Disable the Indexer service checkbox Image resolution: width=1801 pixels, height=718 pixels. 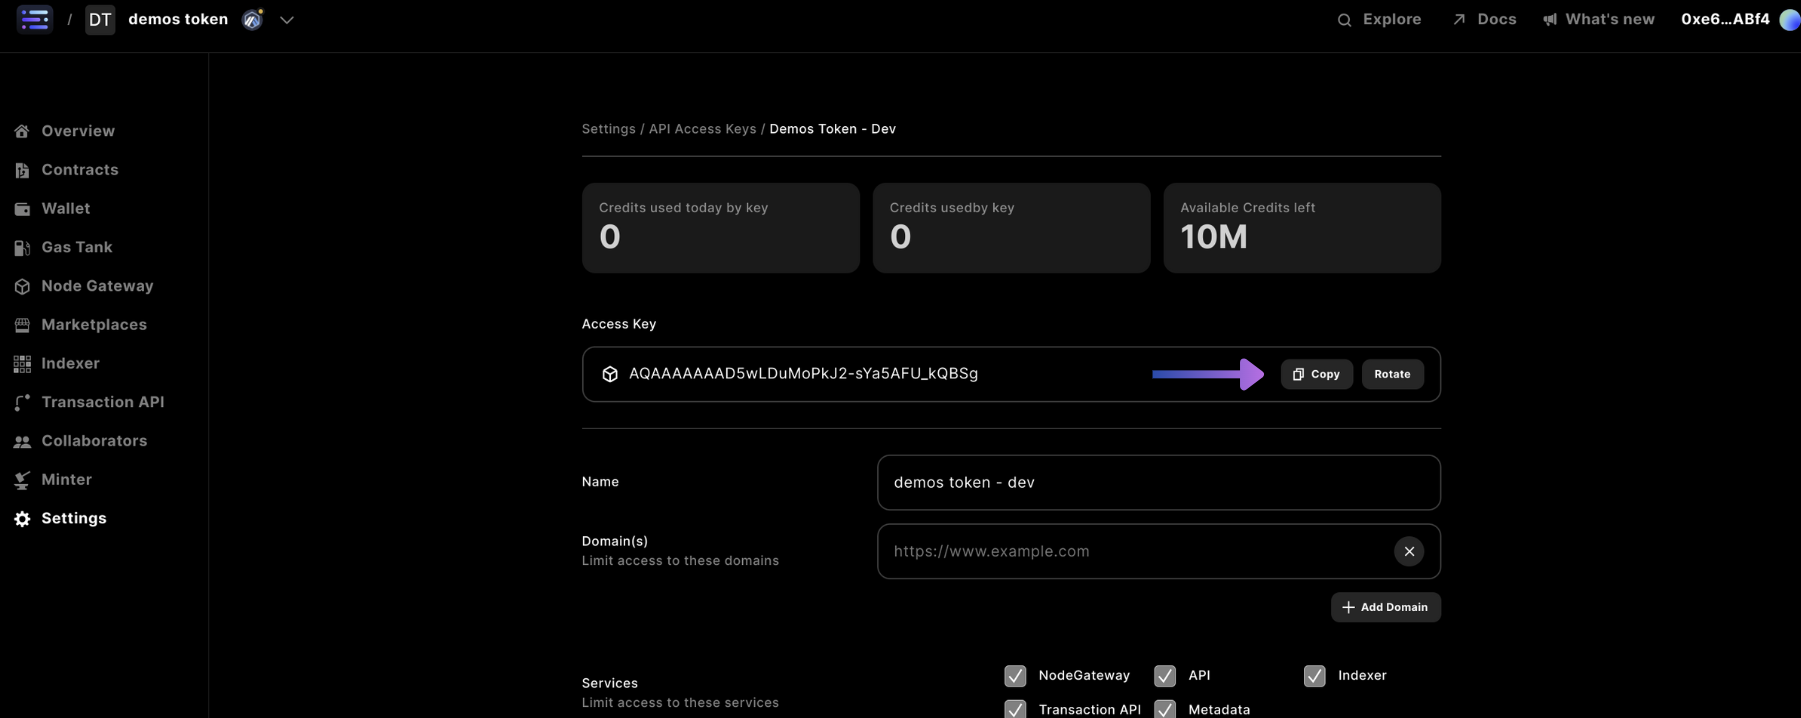pos(1315,676)
